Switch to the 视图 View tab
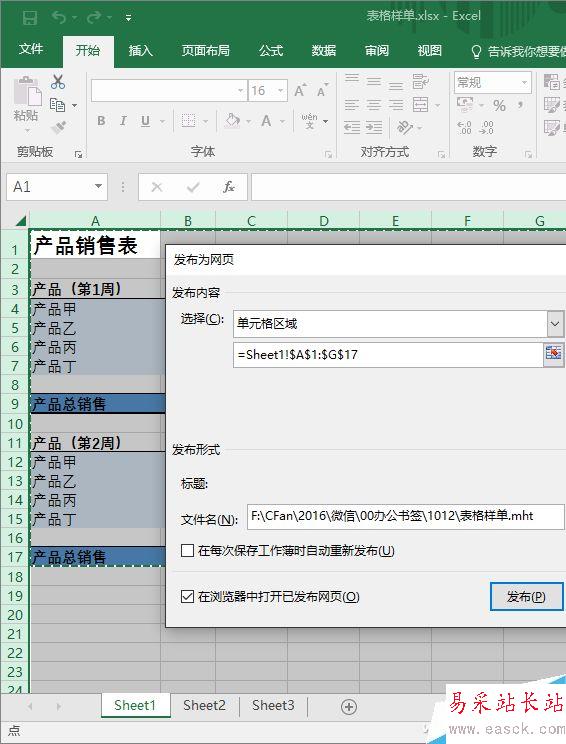The height and width of the screenshot is (744, 566). (429, 50)
